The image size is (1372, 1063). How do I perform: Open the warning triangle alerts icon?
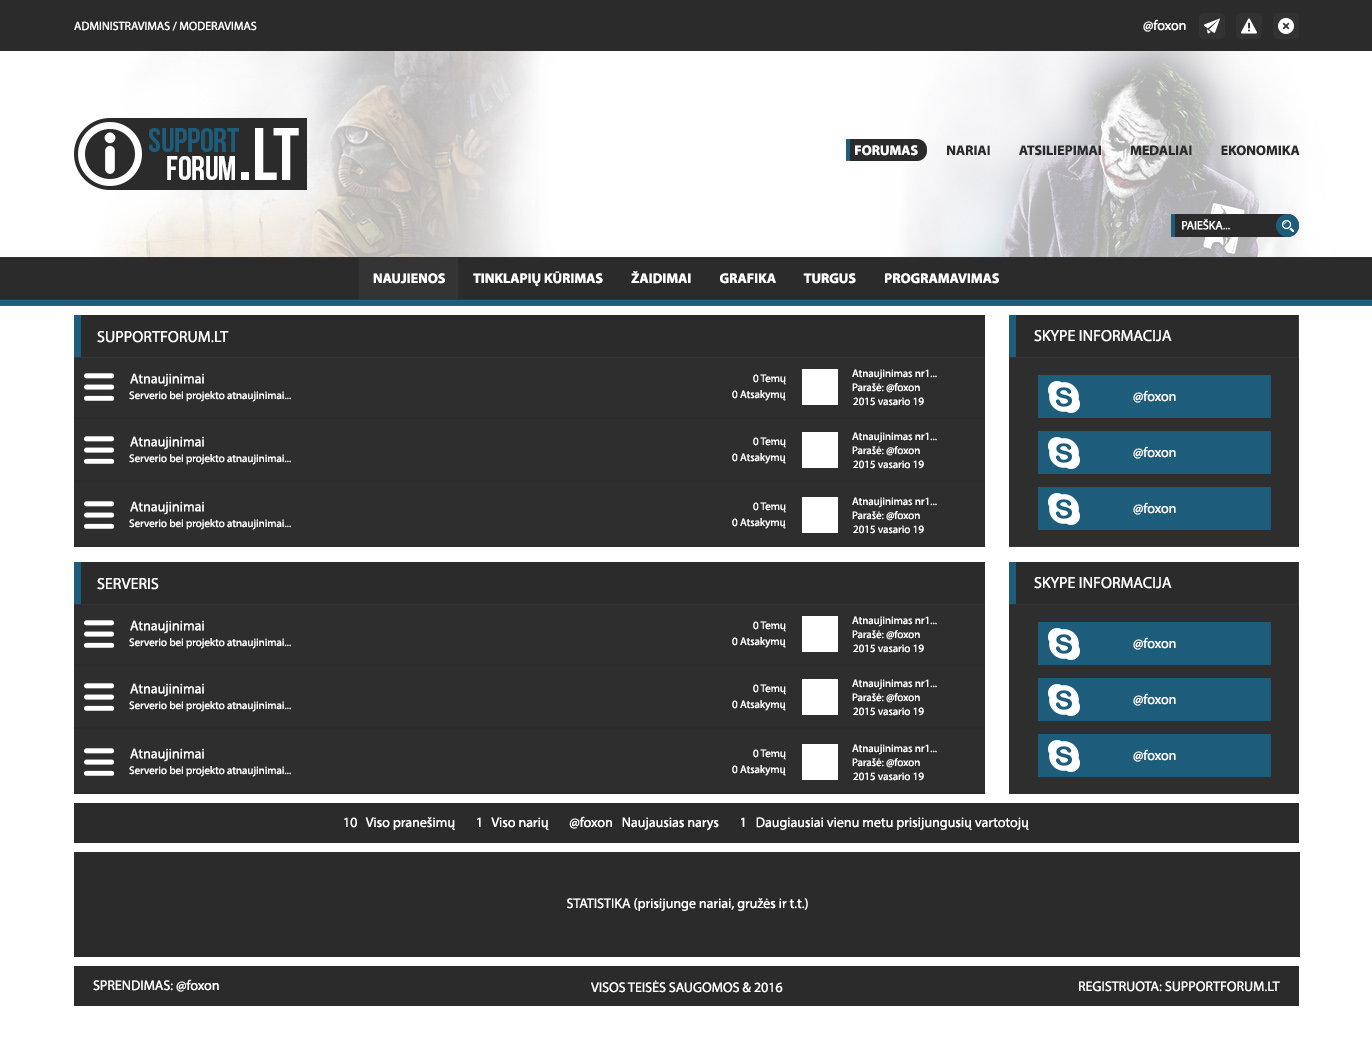pyautogui.click(x=1249, y=26)
